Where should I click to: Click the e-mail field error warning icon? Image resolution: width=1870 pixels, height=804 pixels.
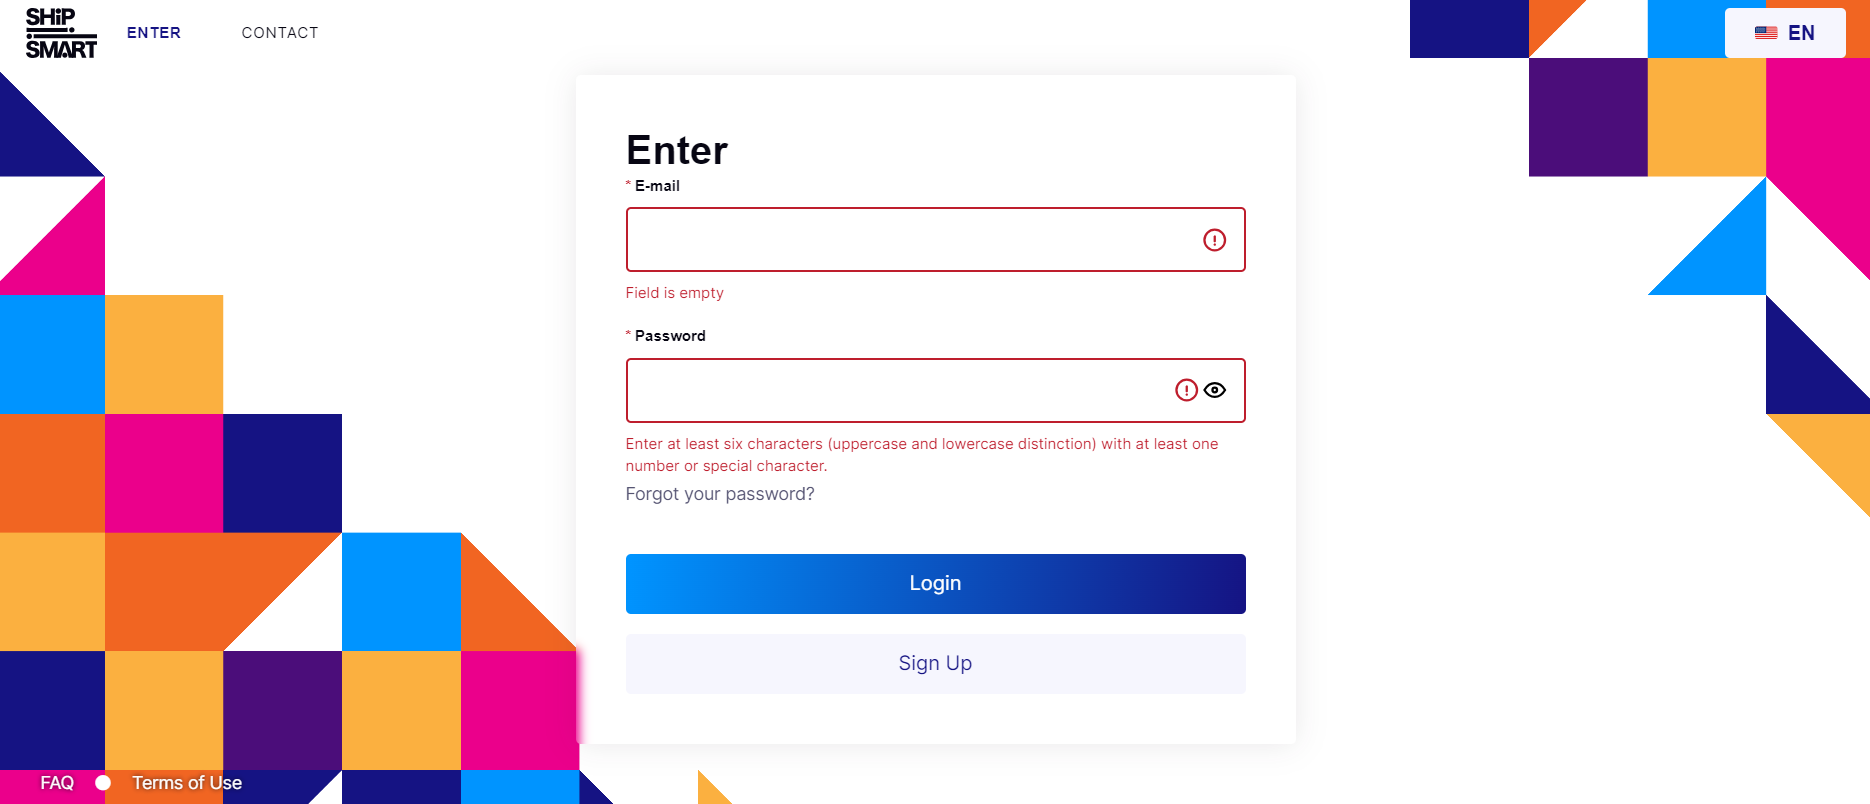(1214, 240)
